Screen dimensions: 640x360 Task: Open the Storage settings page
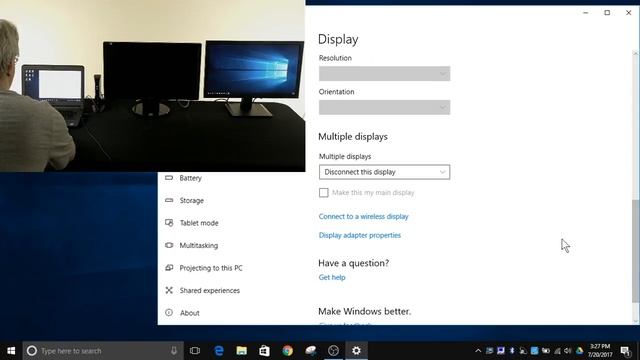191,200
